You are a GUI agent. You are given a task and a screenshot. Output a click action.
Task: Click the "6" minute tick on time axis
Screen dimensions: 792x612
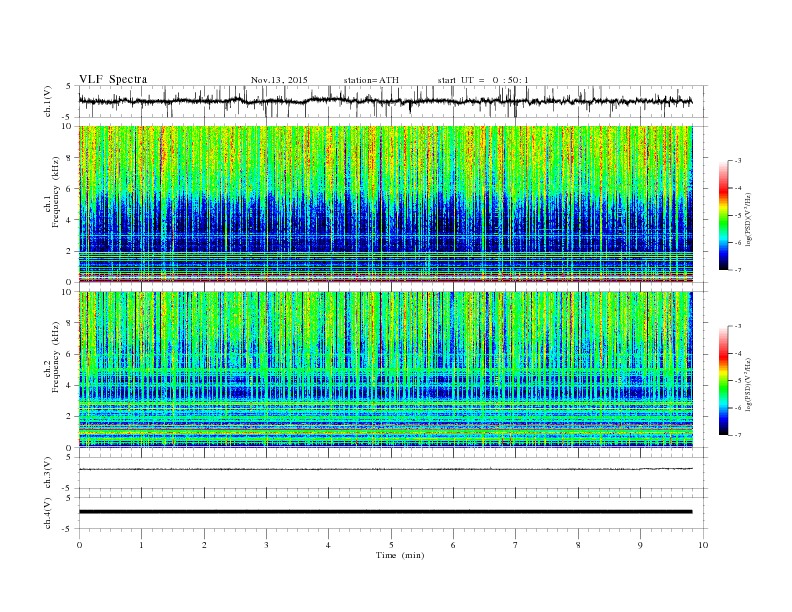pos(453,545)
